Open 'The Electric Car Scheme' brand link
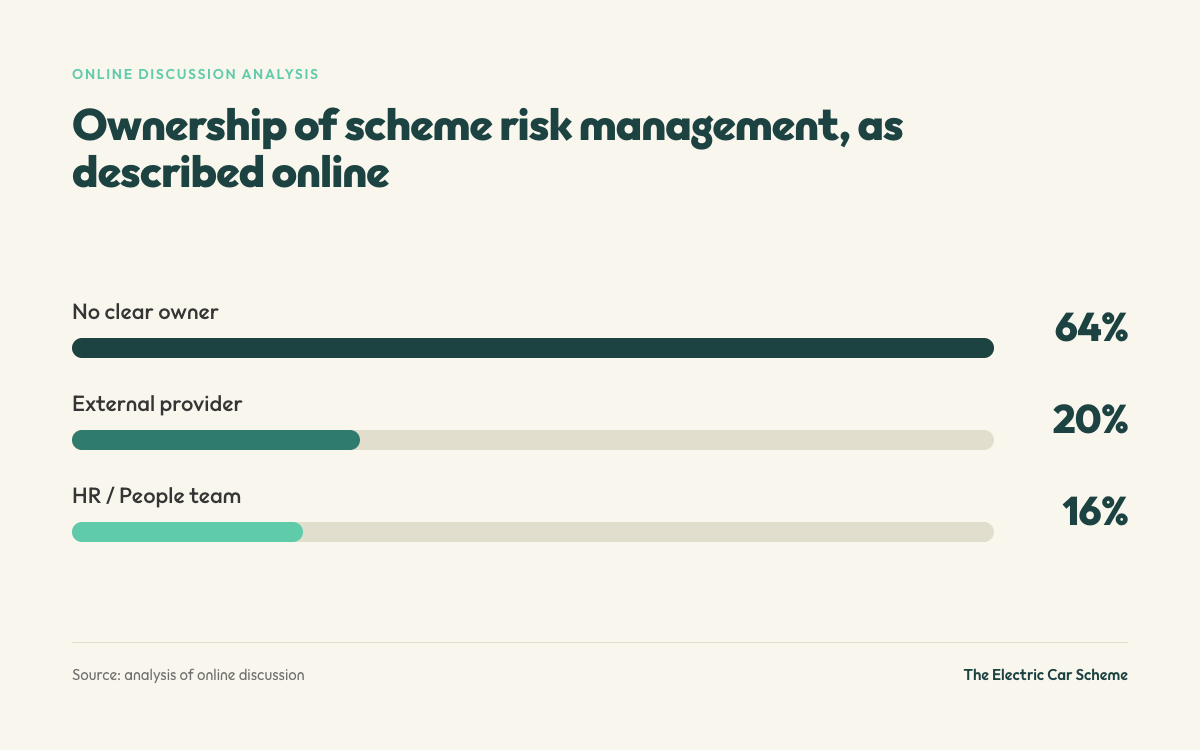 click(1045, 675)
